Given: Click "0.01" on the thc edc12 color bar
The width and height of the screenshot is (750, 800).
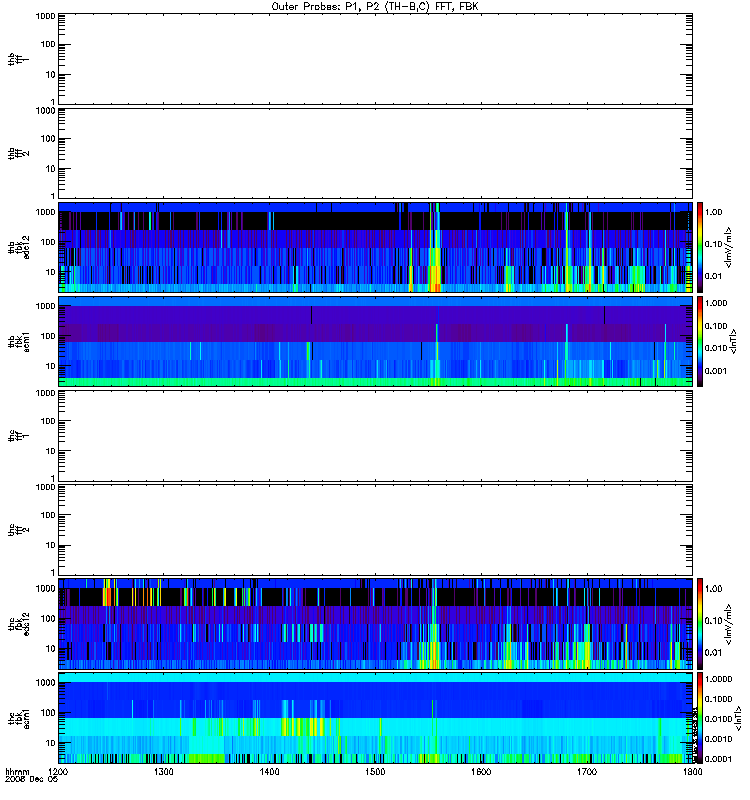Looking at the screenshot, I should pos(714,653).
